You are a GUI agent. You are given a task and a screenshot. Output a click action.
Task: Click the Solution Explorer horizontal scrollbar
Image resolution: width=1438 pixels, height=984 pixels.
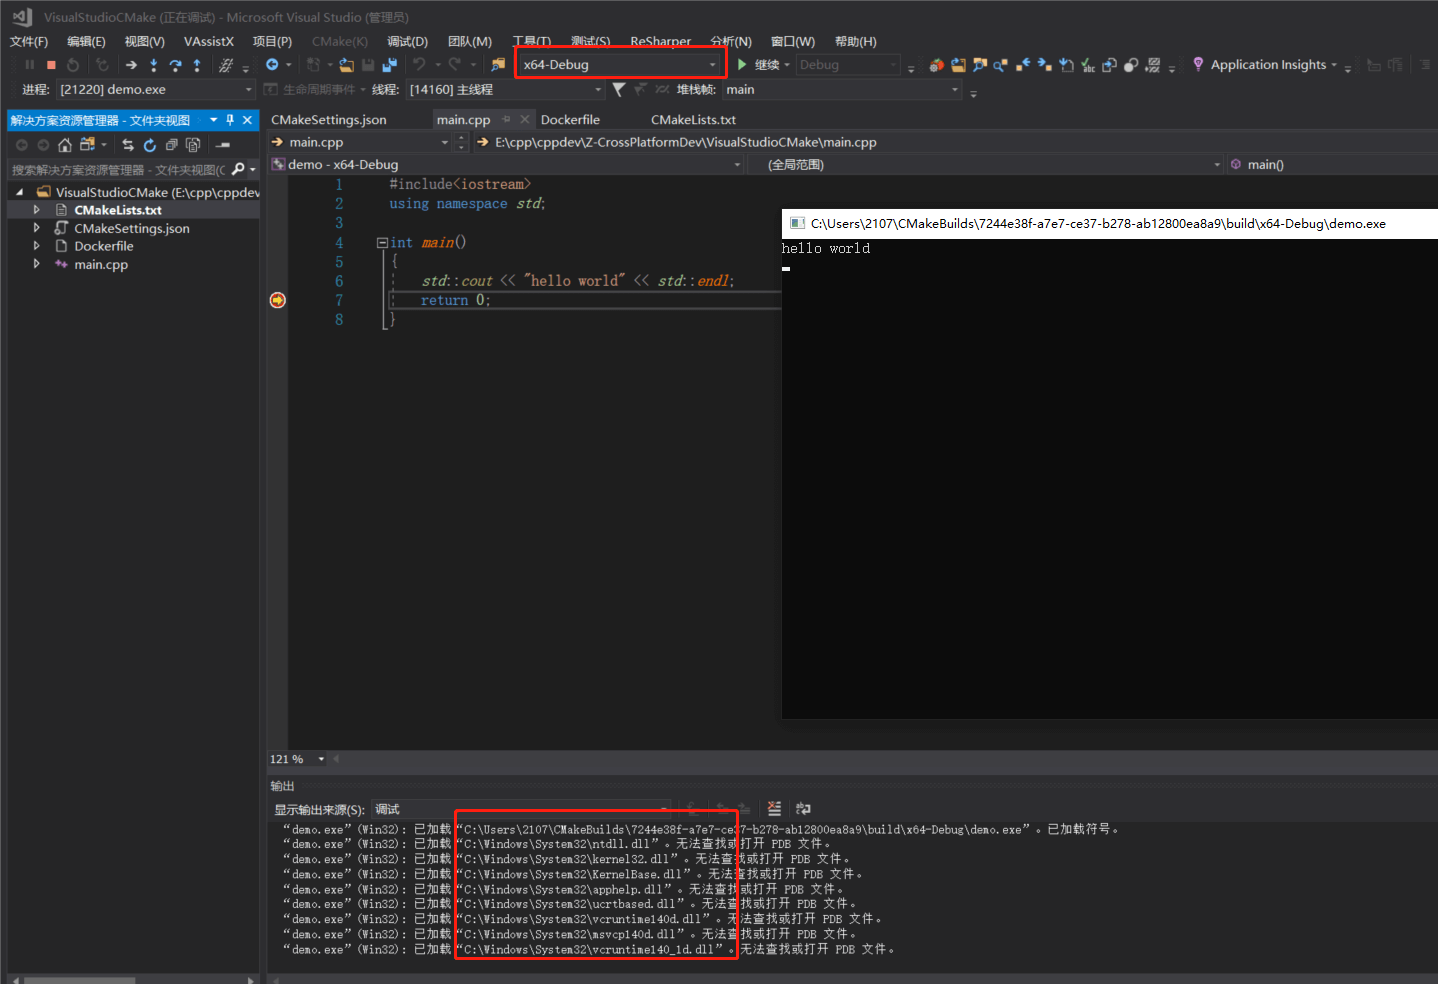(80, 979)
